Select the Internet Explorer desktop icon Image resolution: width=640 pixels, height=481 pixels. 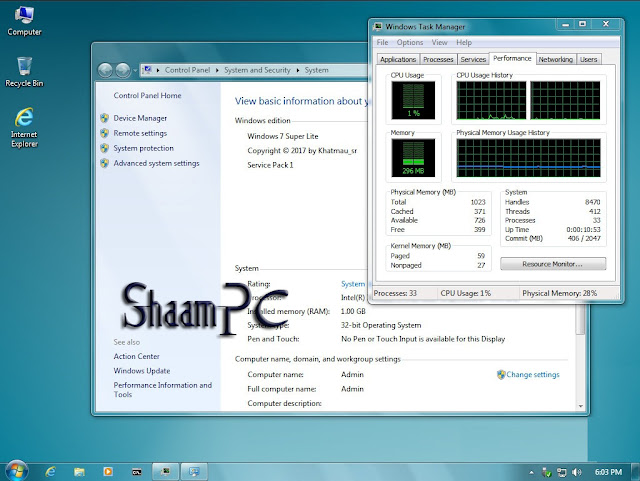coord(24,127)
